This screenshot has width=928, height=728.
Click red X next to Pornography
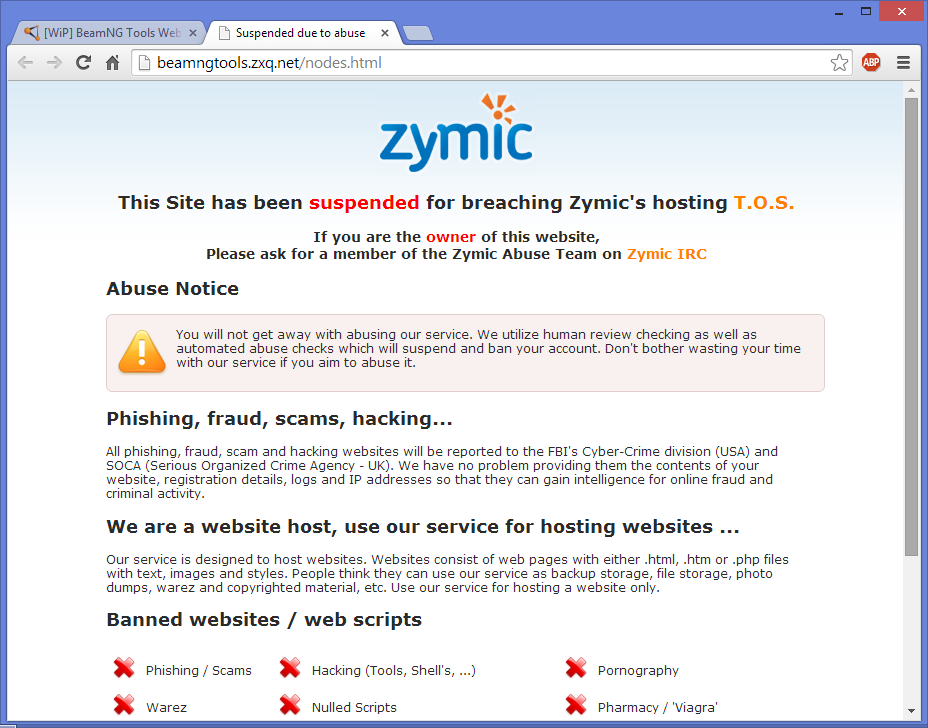576,668
